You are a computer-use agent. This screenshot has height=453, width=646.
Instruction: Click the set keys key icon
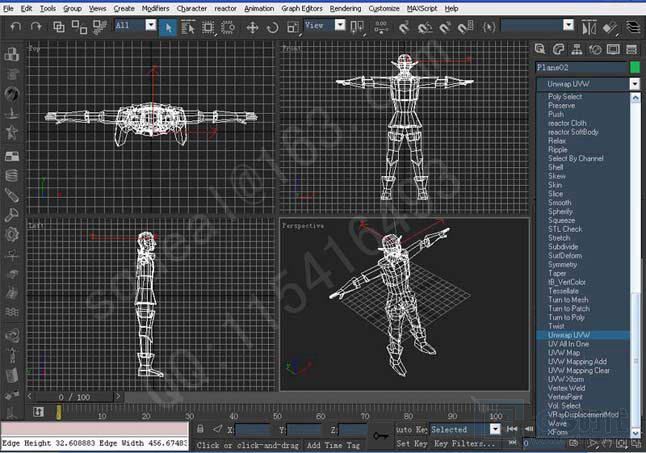(381, 435)
